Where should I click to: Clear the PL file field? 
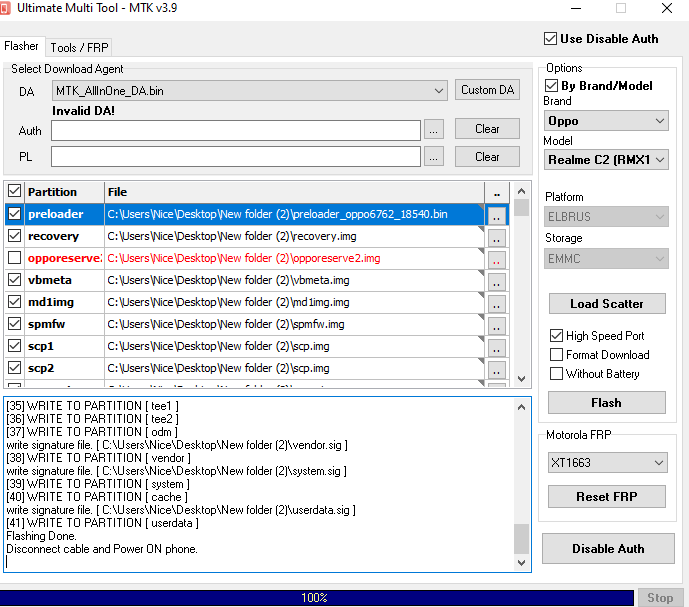click(x=487, y=157)
